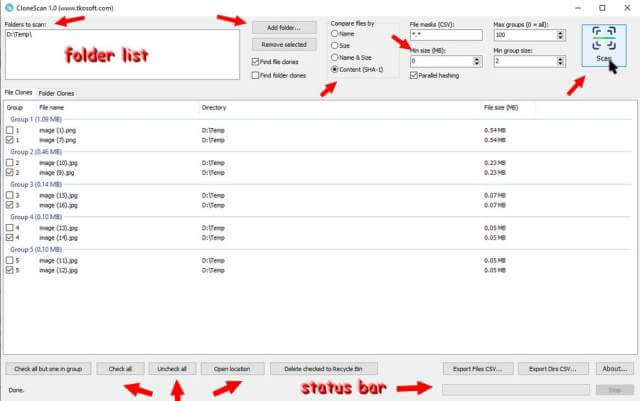Click Group 2 (0.46 MB) header
This screenshot has width=640, height=401.
[x=36, y=152]
